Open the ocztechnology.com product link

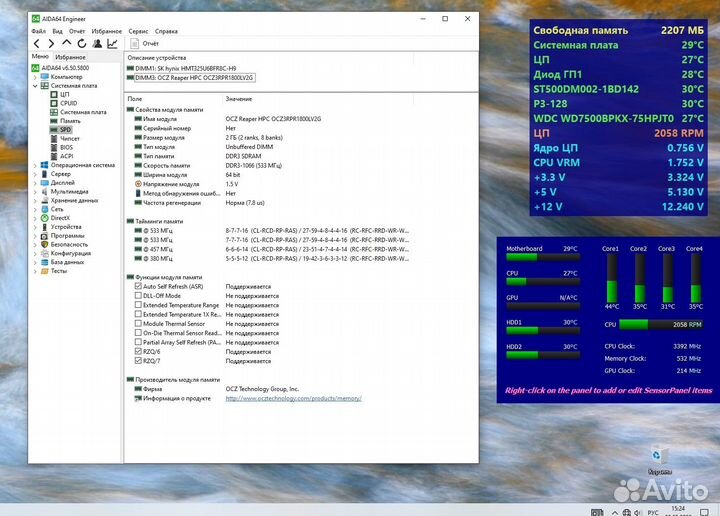293,398
